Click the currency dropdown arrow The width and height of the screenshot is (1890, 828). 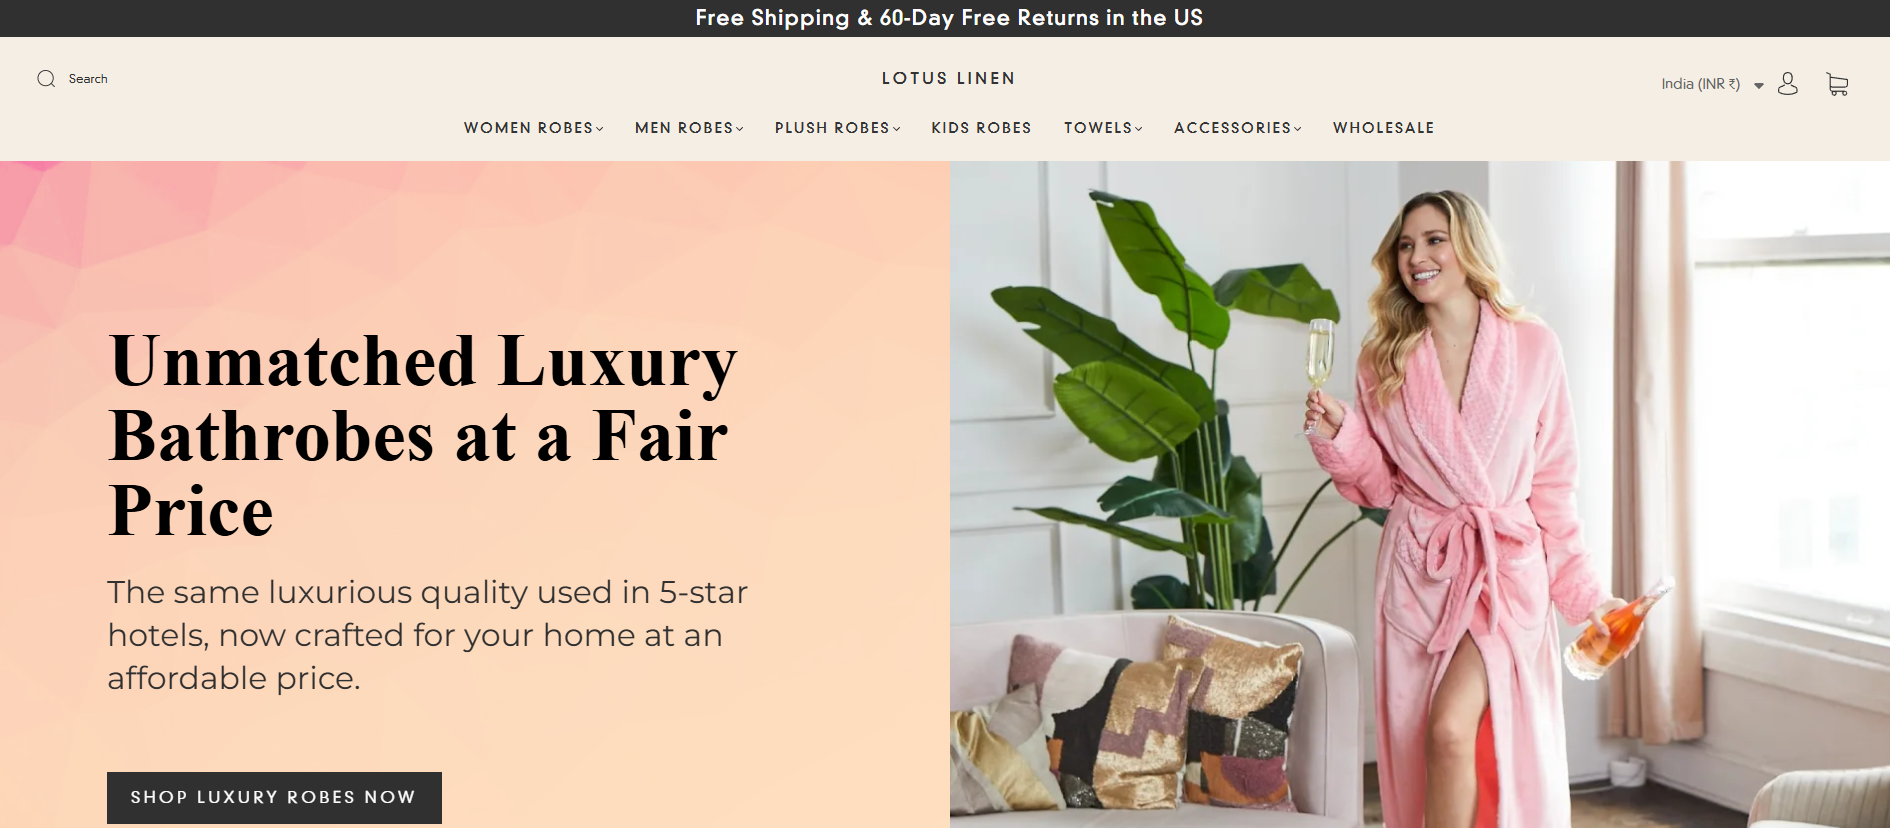pyautogui.click(x=1758, y=85)
